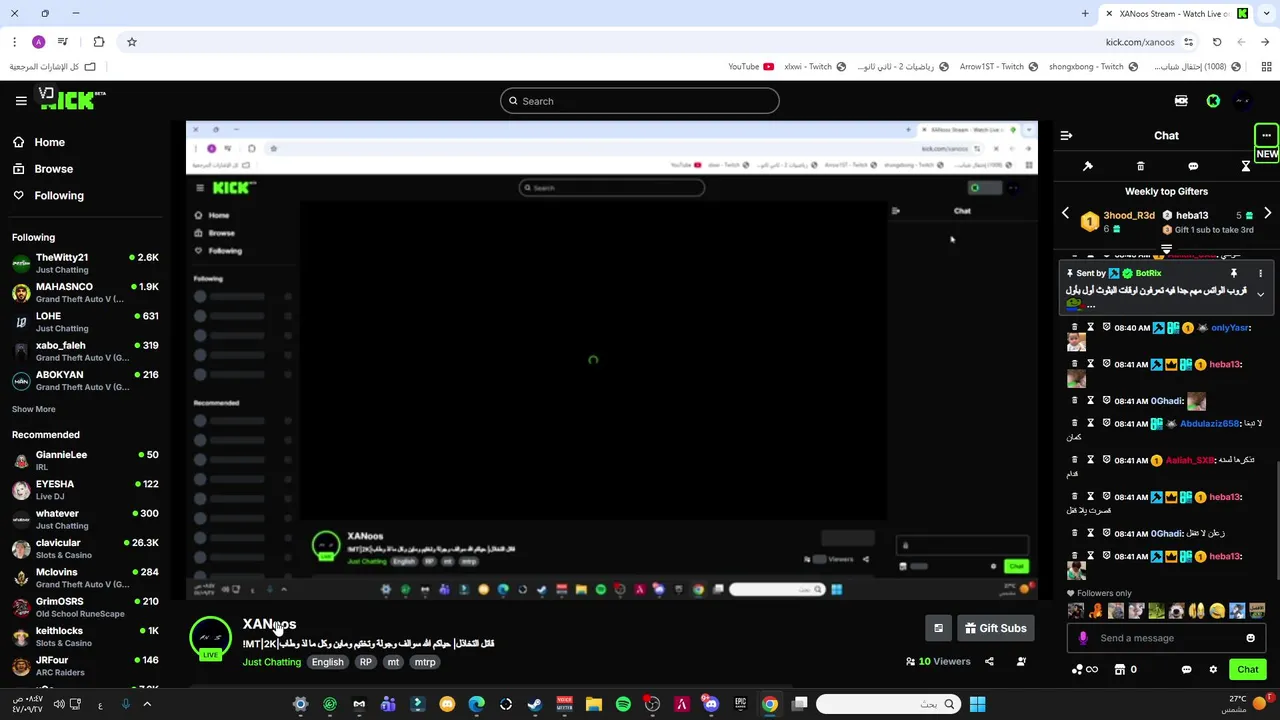The height and width of the screenshot is (720, 1280).
Task: Open YouTube bookmark in bookmarks bar
Action: click(x=751, y=67)
